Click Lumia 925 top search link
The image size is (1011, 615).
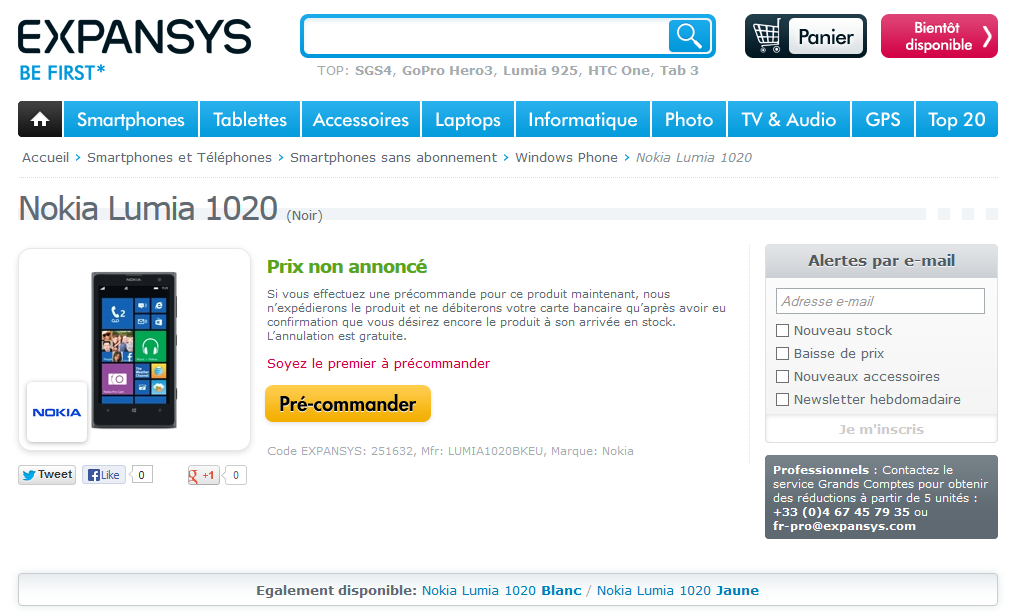tap(540, 71)
